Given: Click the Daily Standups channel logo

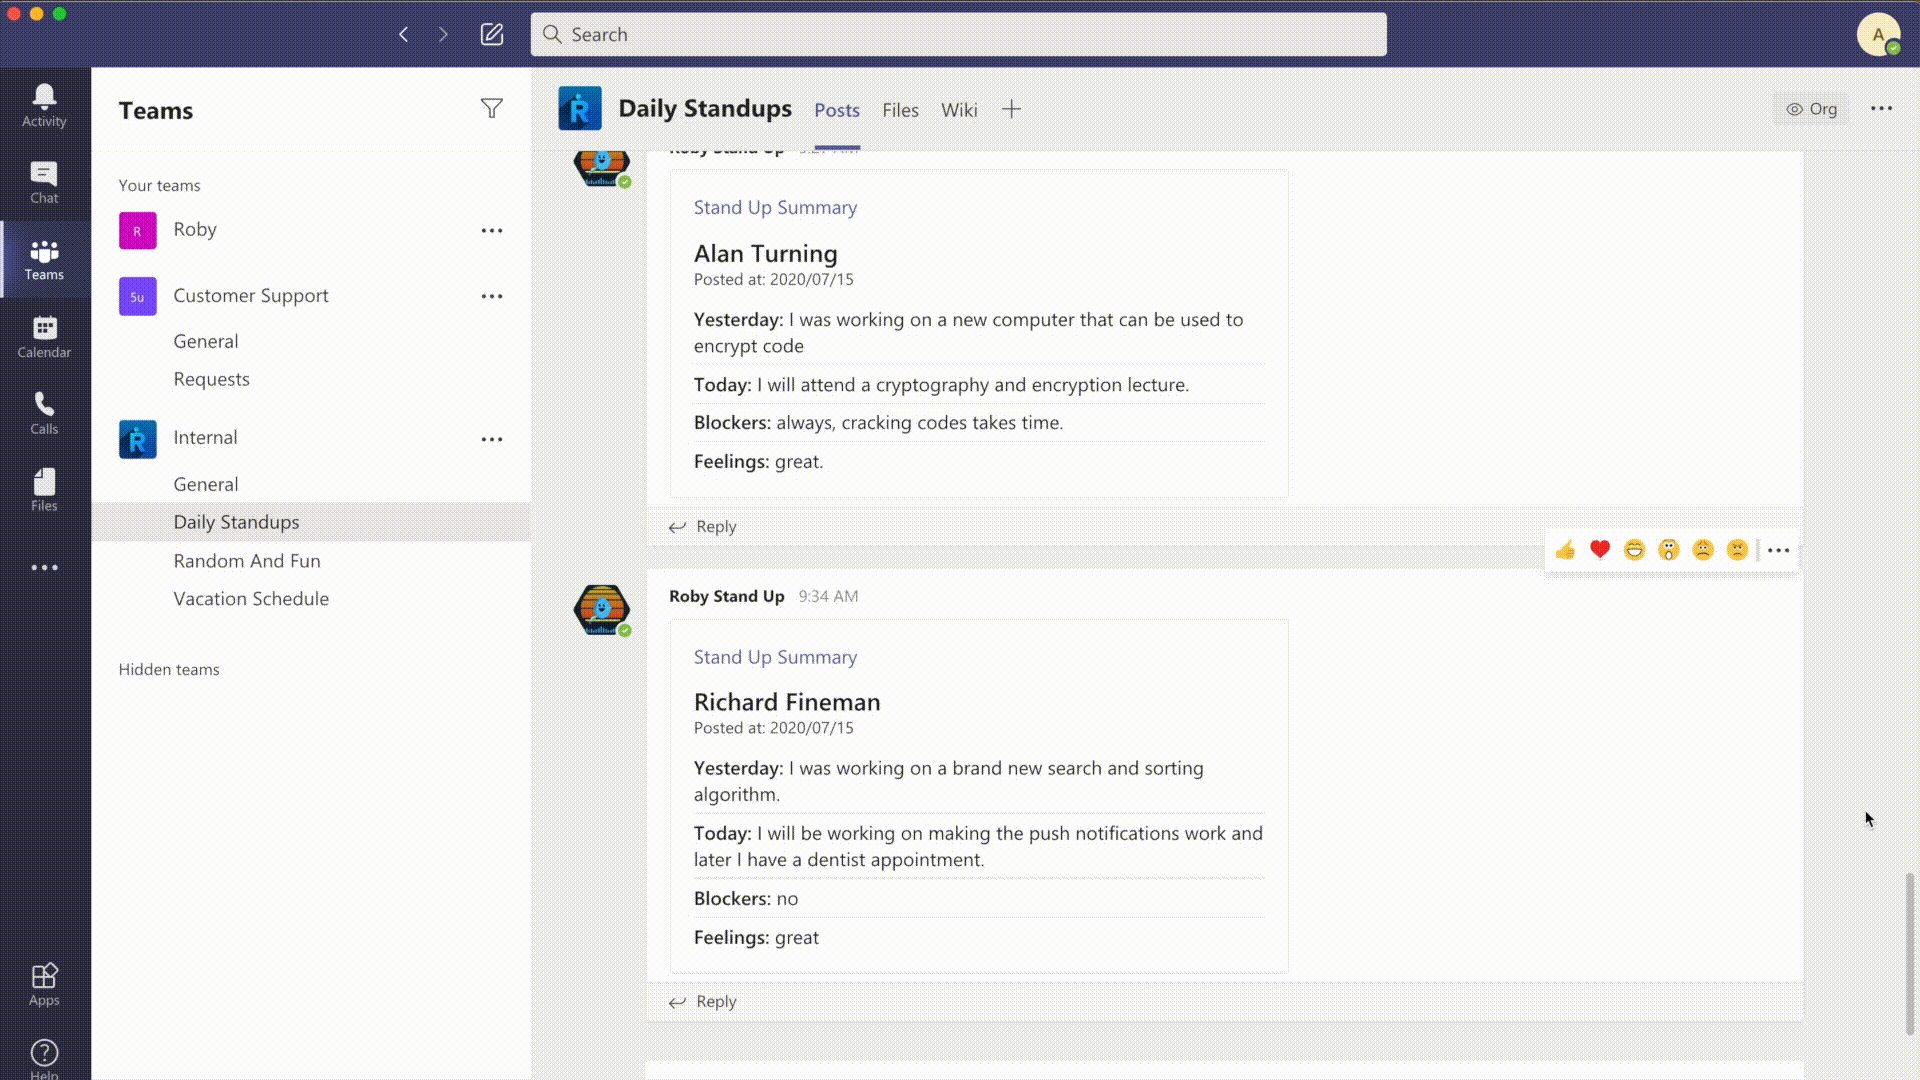Looking at the screenshot, I should point(580,109).
